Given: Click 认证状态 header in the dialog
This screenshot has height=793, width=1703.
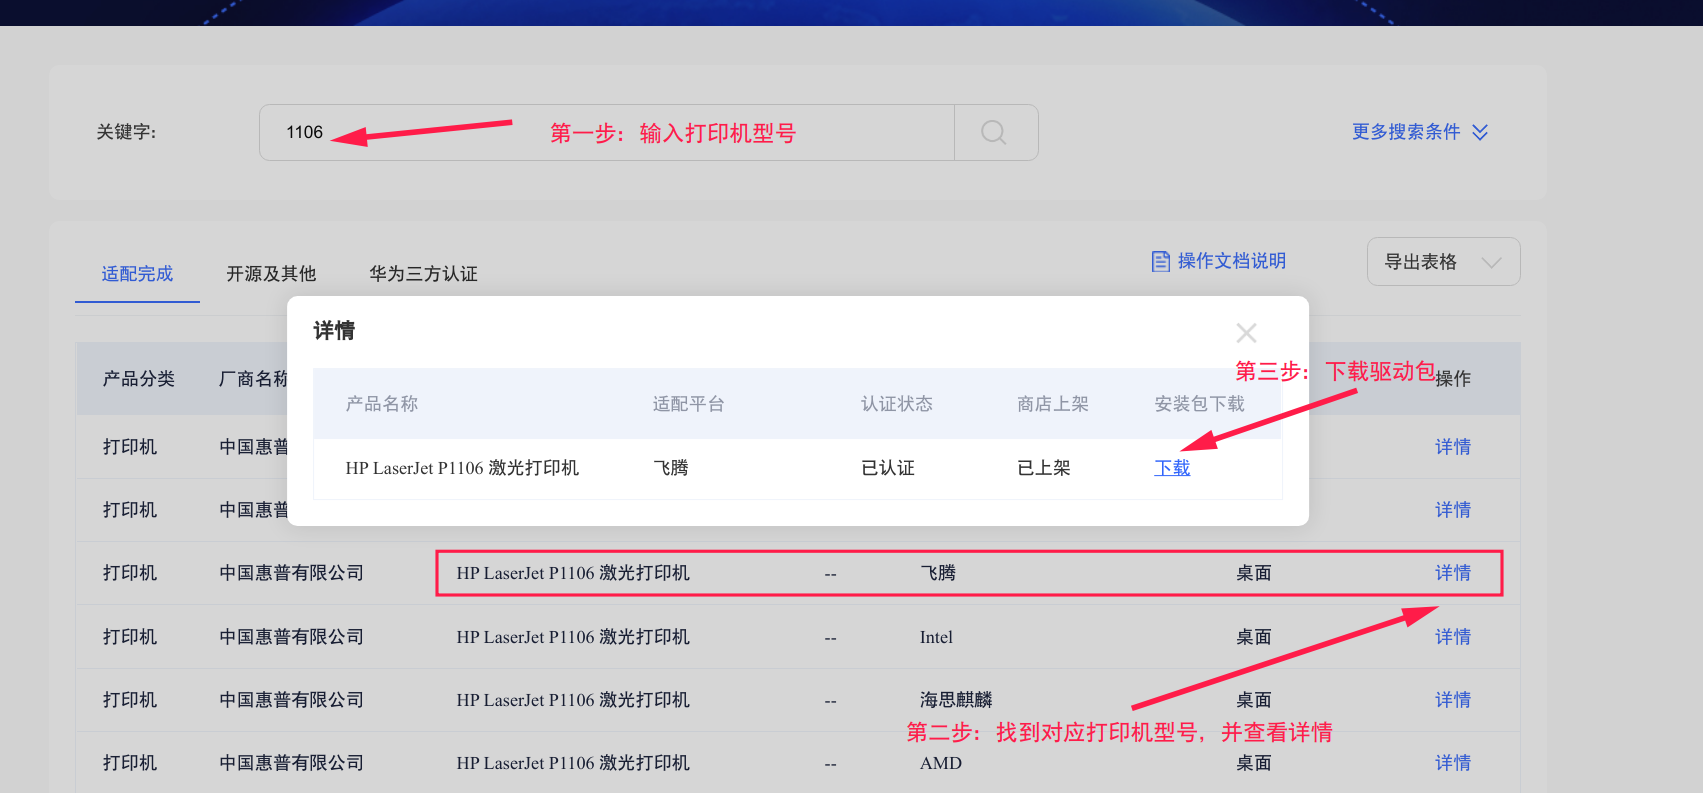Looking at the screenshot, I should click(897, 404).
